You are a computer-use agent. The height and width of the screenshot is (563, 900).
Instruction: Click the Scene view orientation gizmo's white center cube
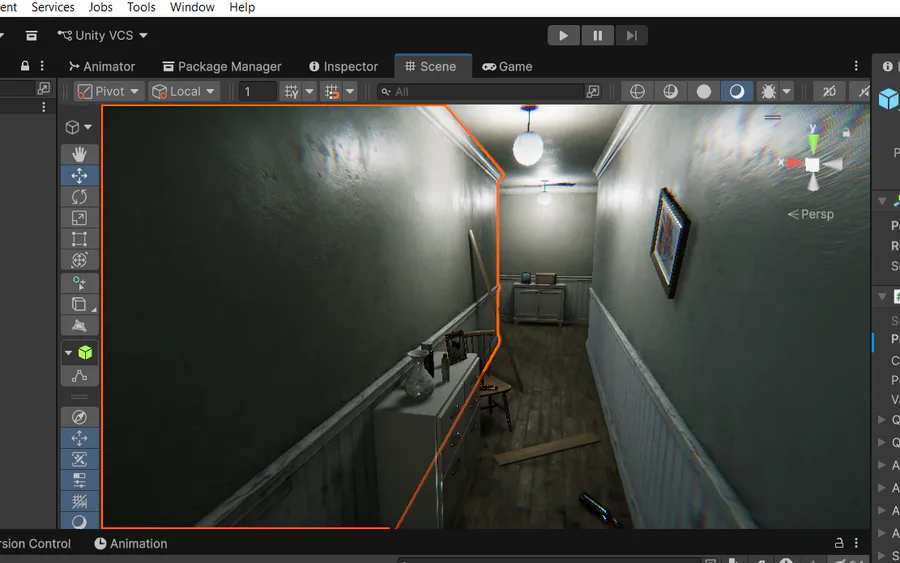click(812, 165)
